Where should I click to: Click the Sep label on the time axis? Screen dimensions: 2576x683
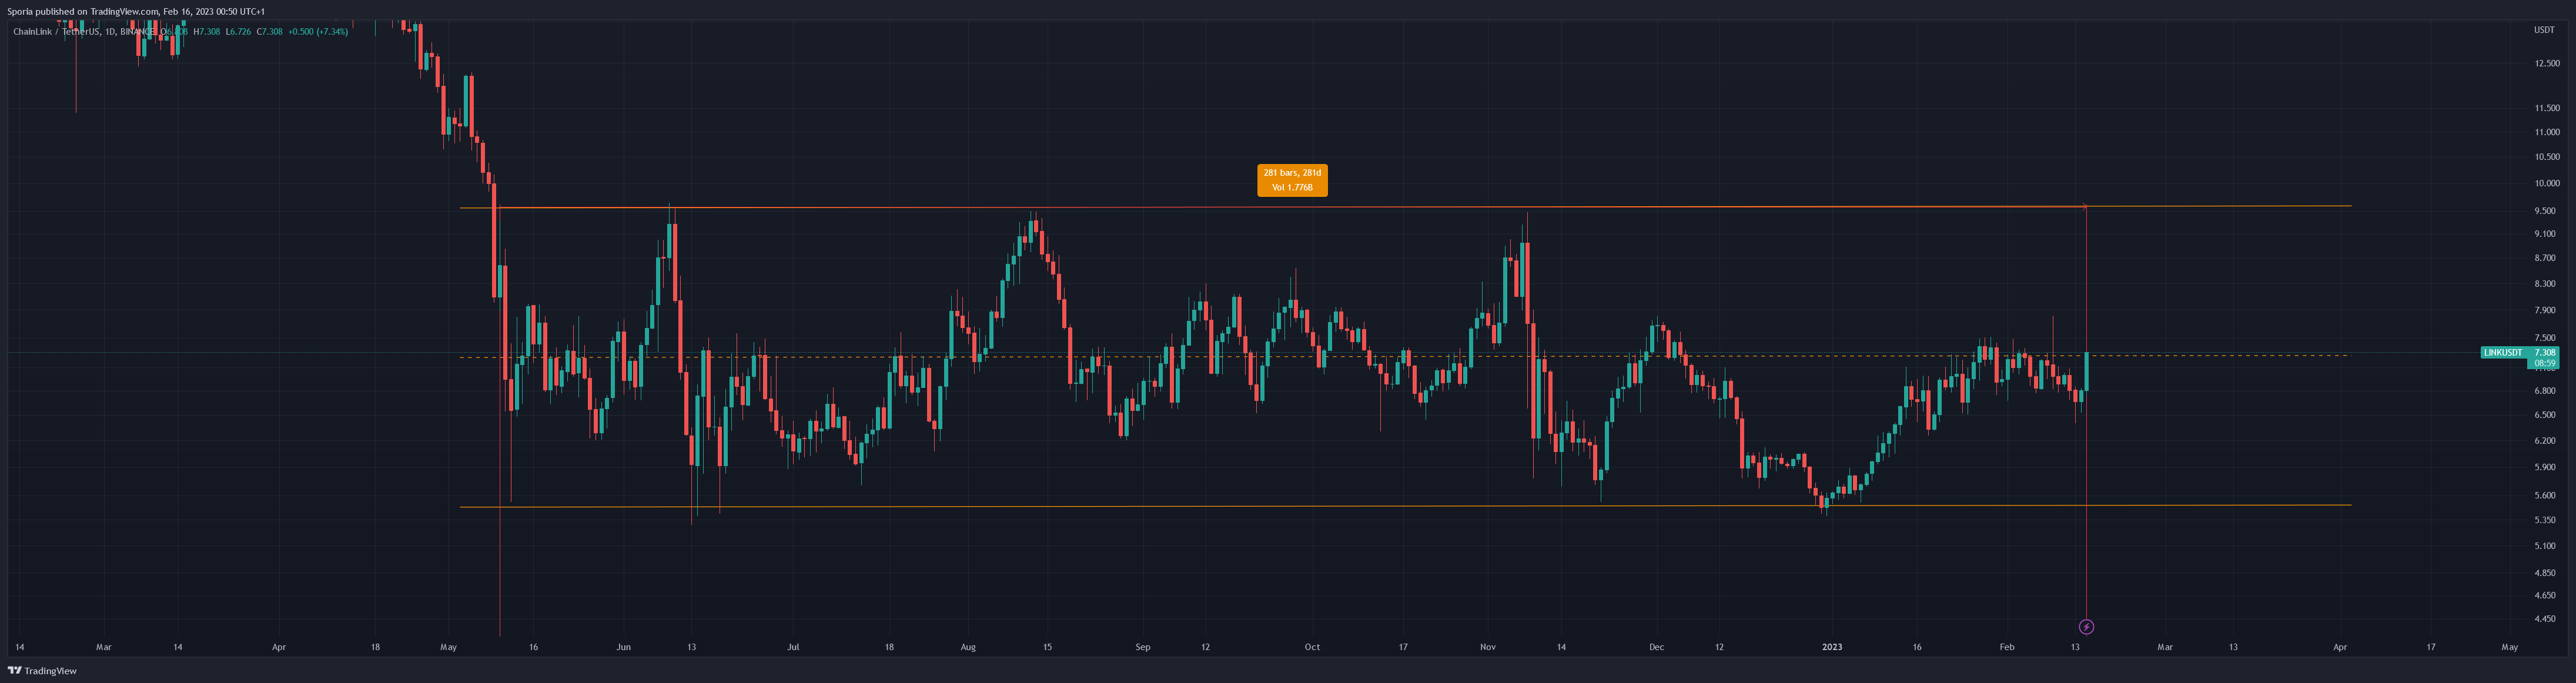click(x=1143, y=647)
